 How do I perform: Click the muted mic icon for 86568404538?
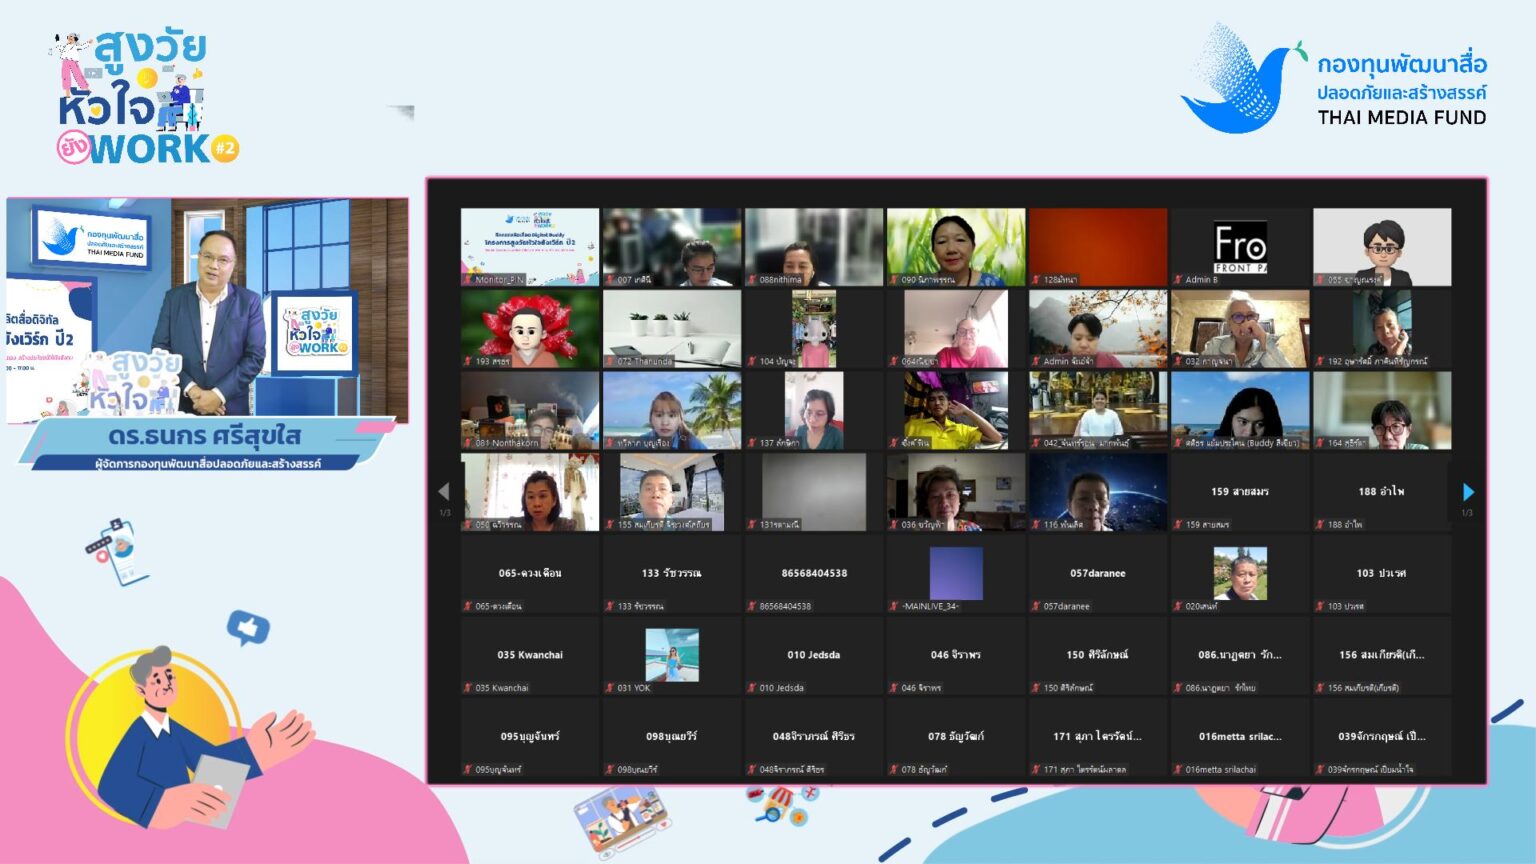point(751,606)
